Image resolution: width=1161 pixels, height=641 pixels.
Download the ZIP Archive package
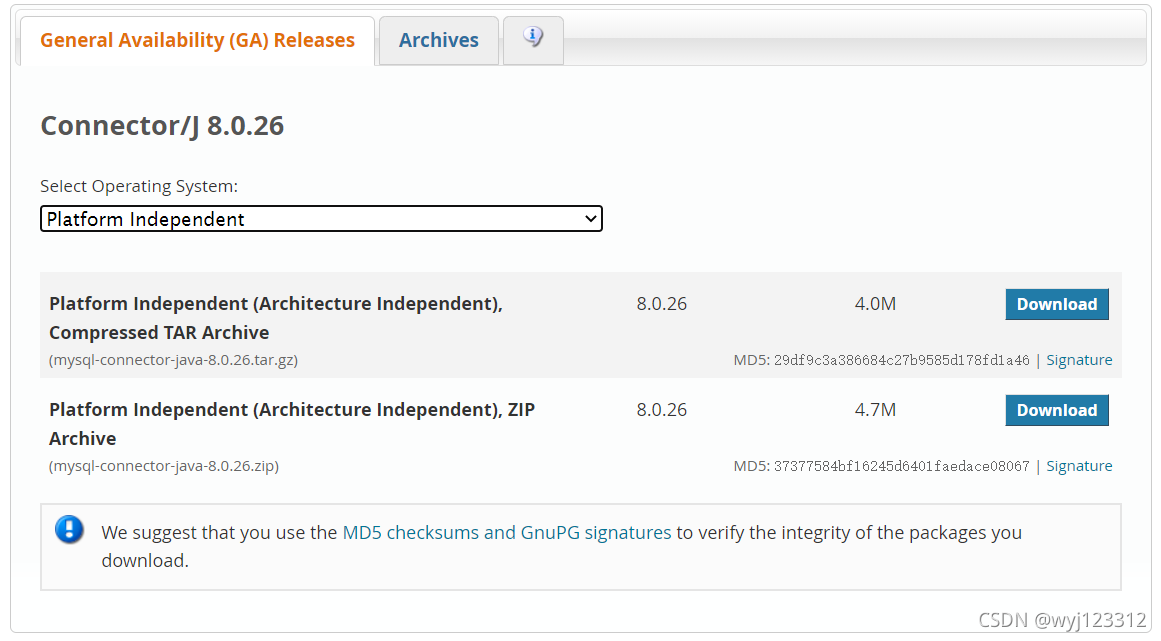pos(1057,410)
